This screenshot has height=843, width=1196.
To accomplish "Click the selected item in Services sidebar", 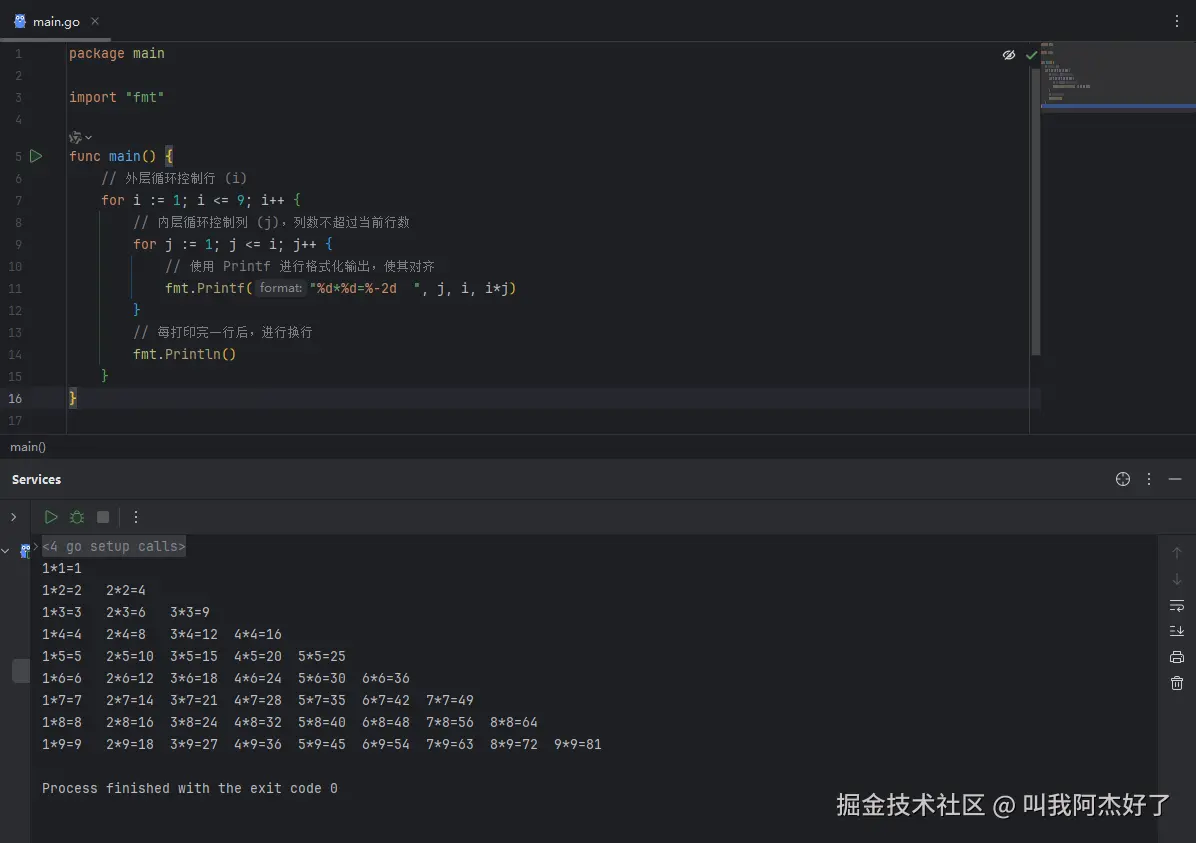I will tap(21, 671).
